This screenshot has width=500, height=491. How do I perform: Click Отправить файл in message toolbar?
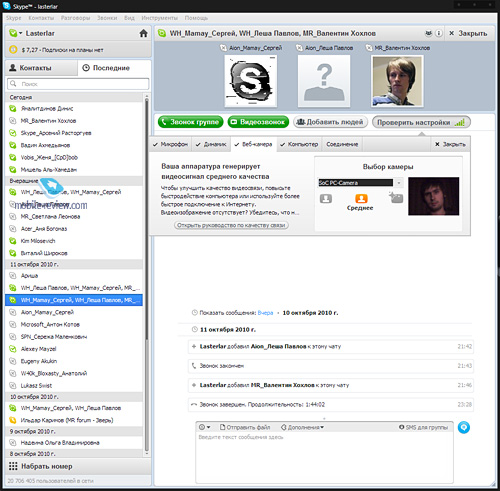click(245, 427)
